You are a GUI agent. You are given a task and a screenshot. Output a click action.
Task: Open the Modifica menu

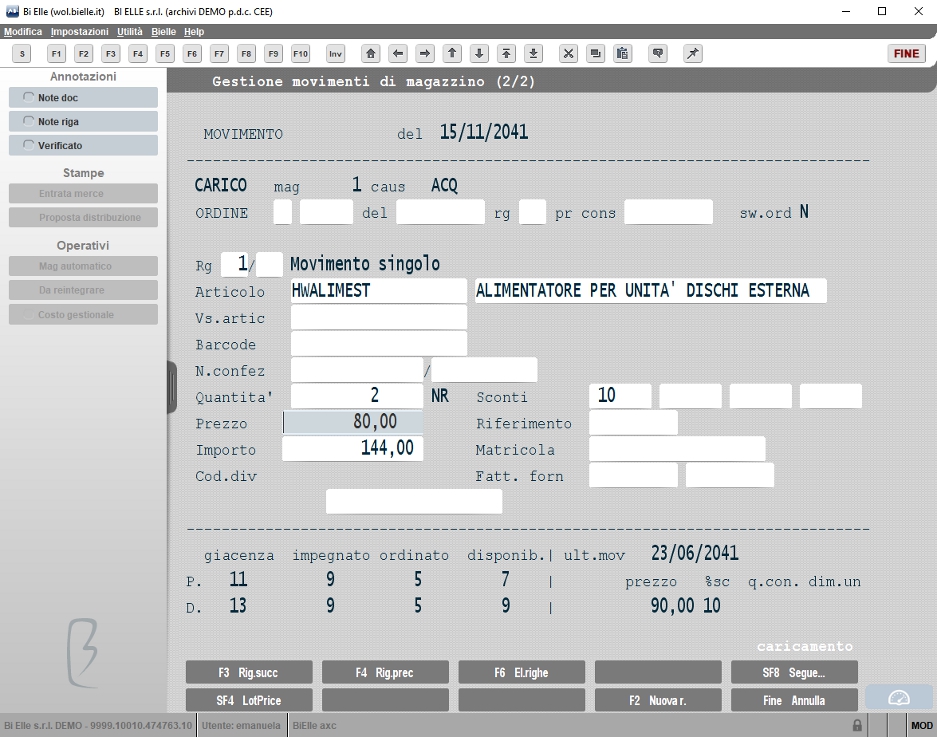23,32
